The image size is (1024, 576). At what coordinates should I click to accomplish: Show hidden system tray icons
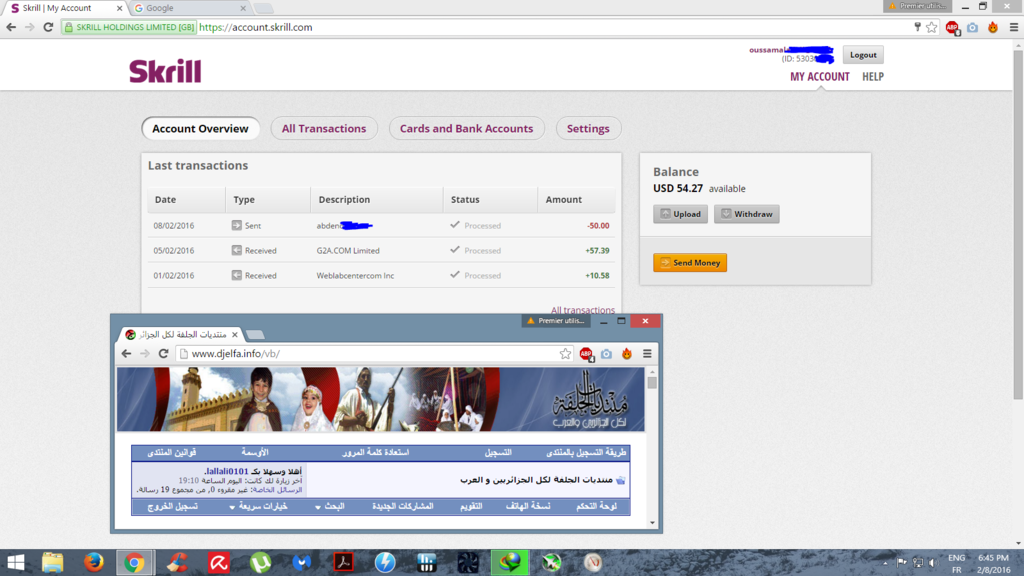[886, 562]
